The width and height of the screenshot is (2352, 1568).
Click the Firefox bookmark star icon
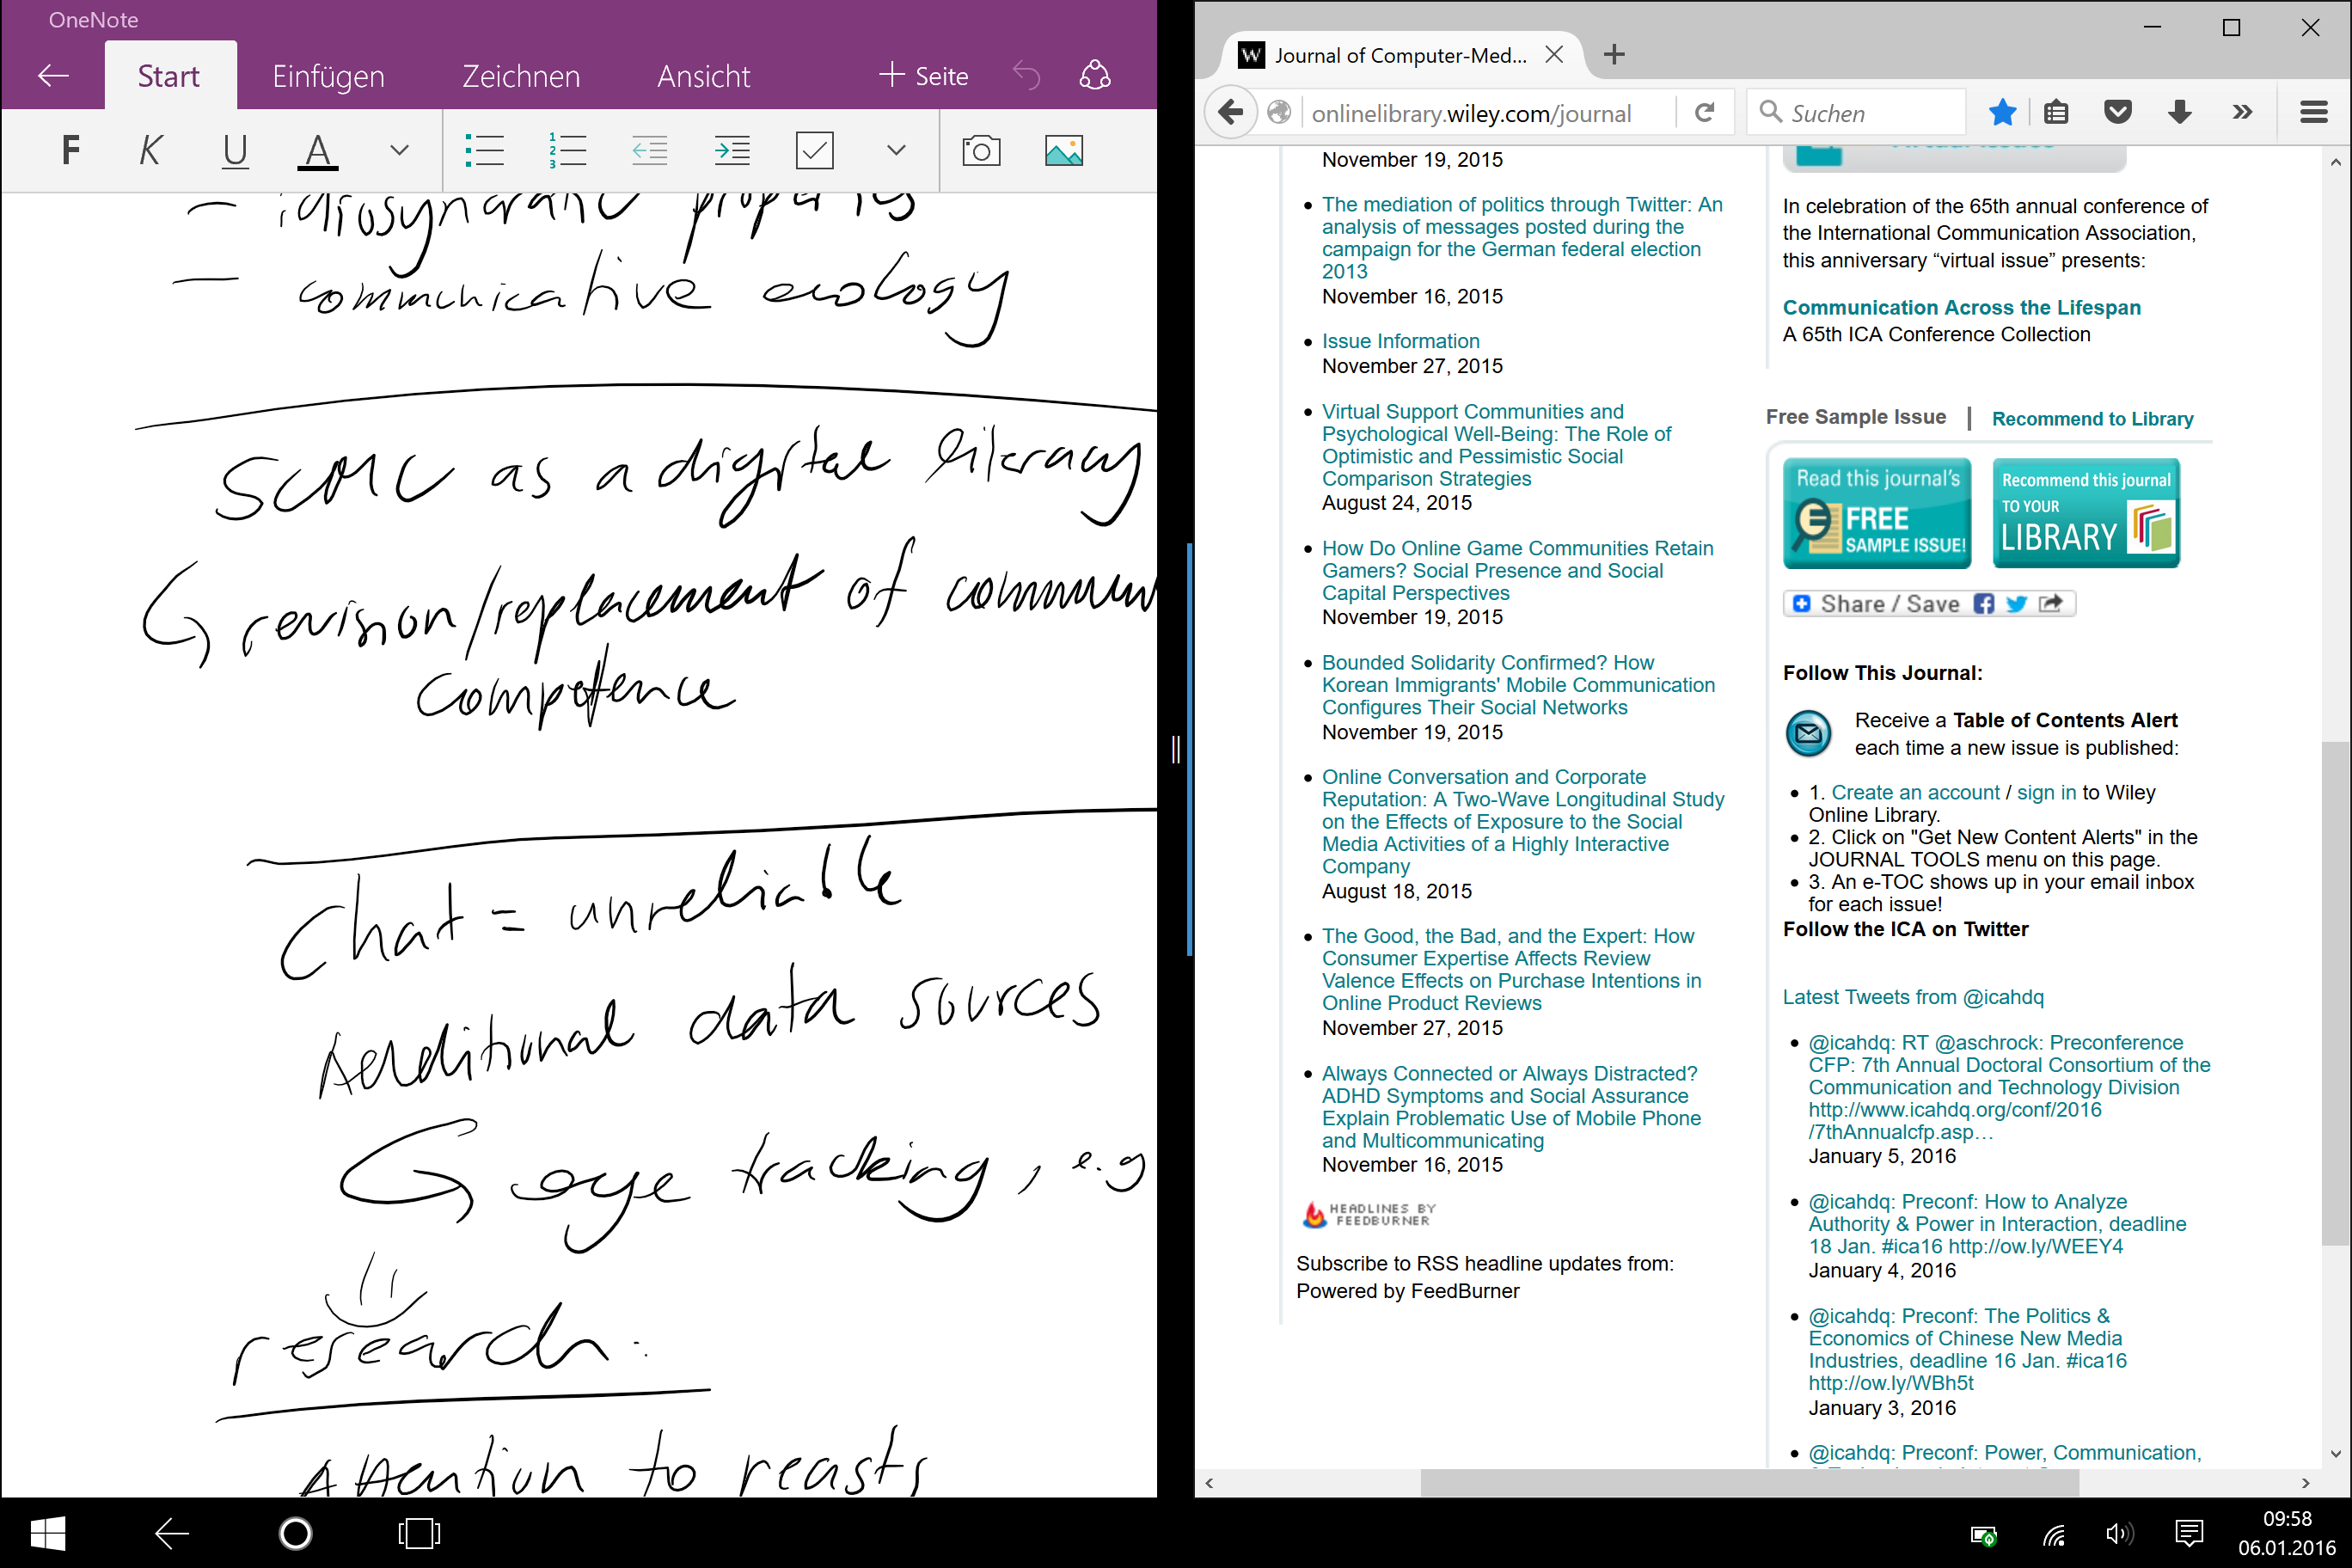[x=2002, y=113]
